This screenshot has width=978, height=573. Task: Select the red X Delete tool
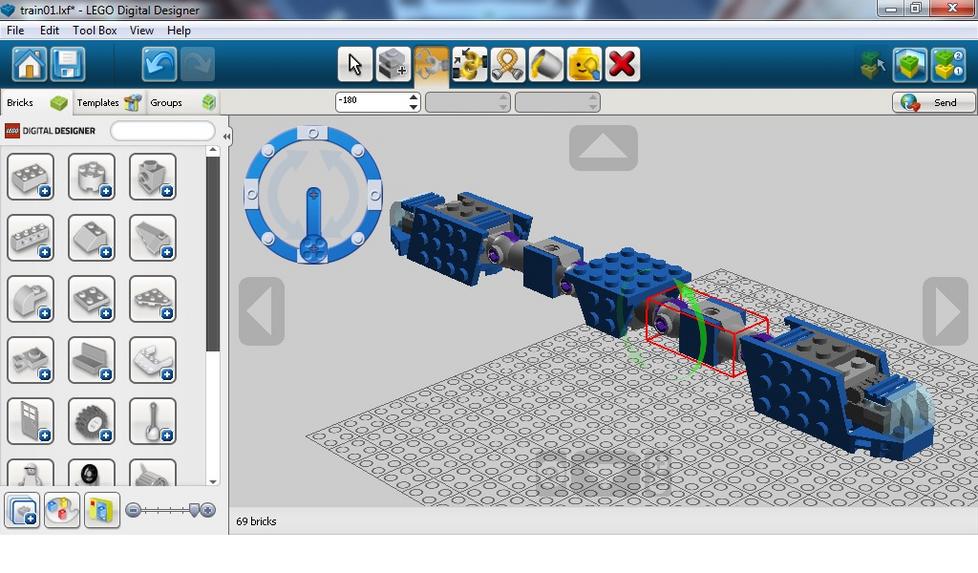[x=622, y=65]
